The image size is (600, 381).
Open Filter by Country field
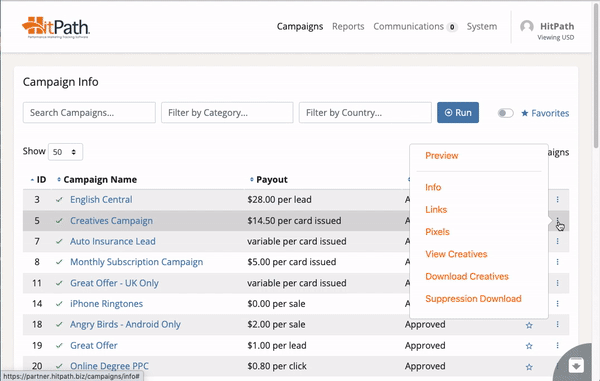coord(365,112)
